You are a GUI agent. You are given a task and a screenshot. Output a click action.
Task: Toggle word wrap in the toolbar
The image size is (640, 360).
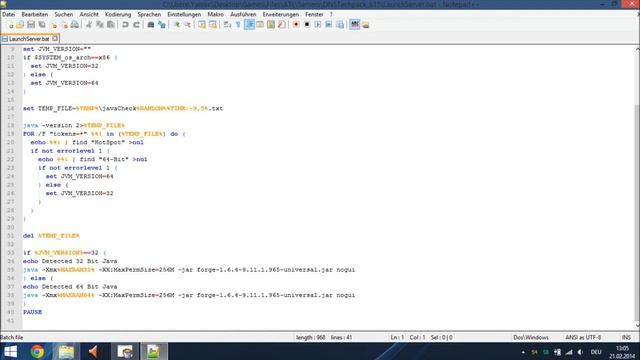coord(227,25)
